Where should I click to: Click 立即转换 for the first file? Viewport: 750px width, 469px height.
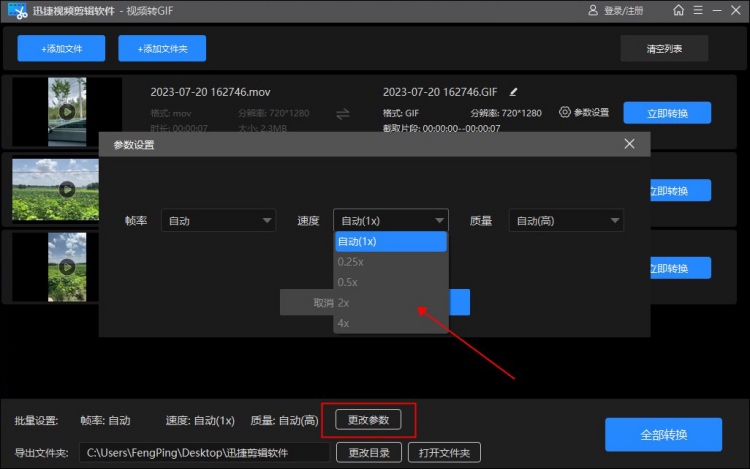[667, 113]
